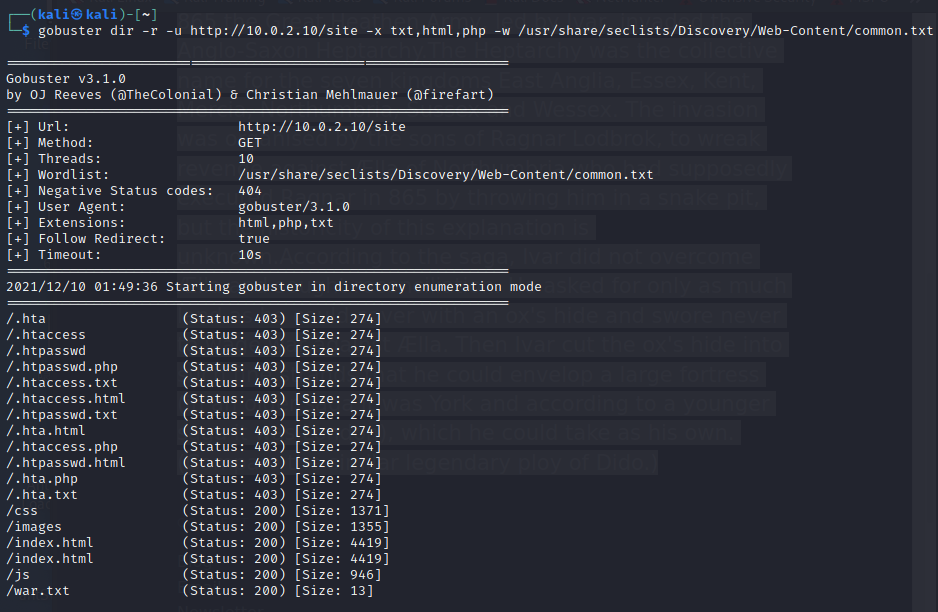Click the Timeout value 10s
Screen dimensions: 938x612
(250, 255)
